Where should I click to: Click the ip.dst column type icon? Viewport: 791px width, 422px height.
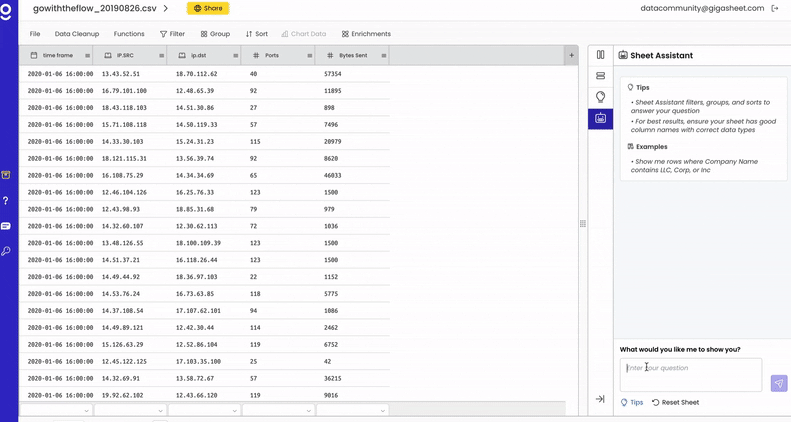(182, 55)
